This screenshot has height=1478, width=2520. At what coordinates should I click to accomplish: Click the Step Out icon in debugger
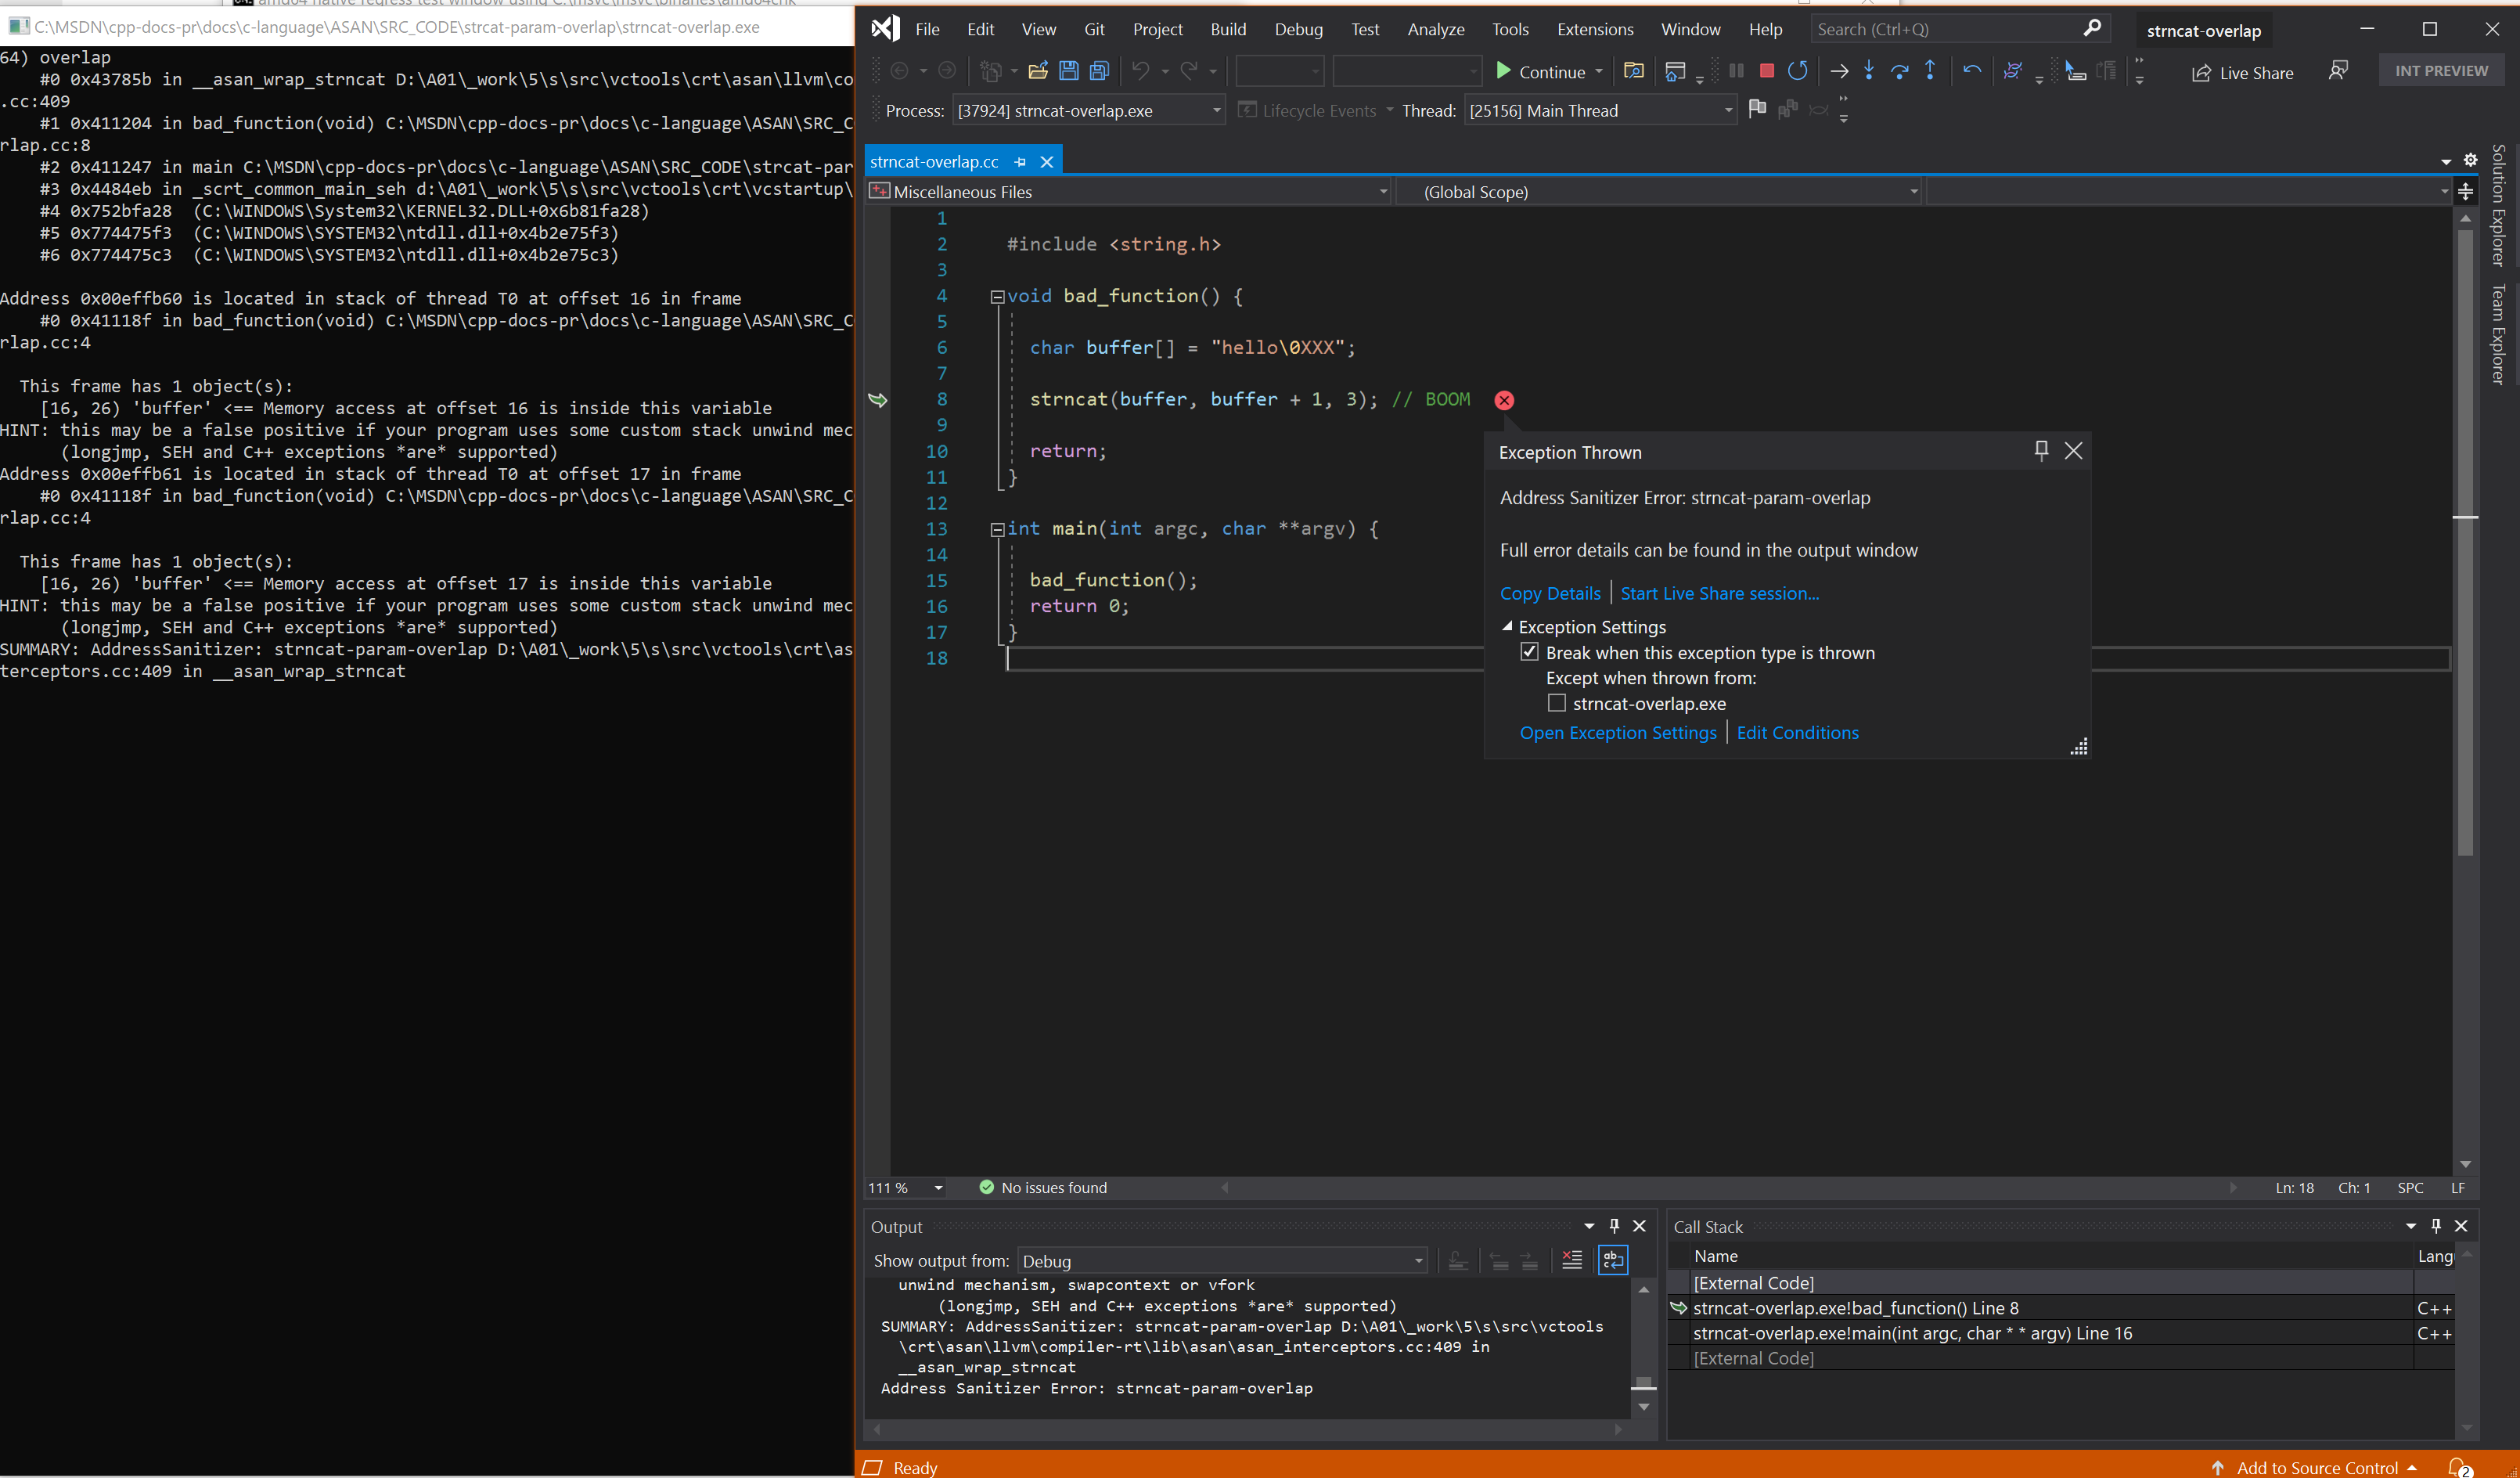(x=1929, y=69)
